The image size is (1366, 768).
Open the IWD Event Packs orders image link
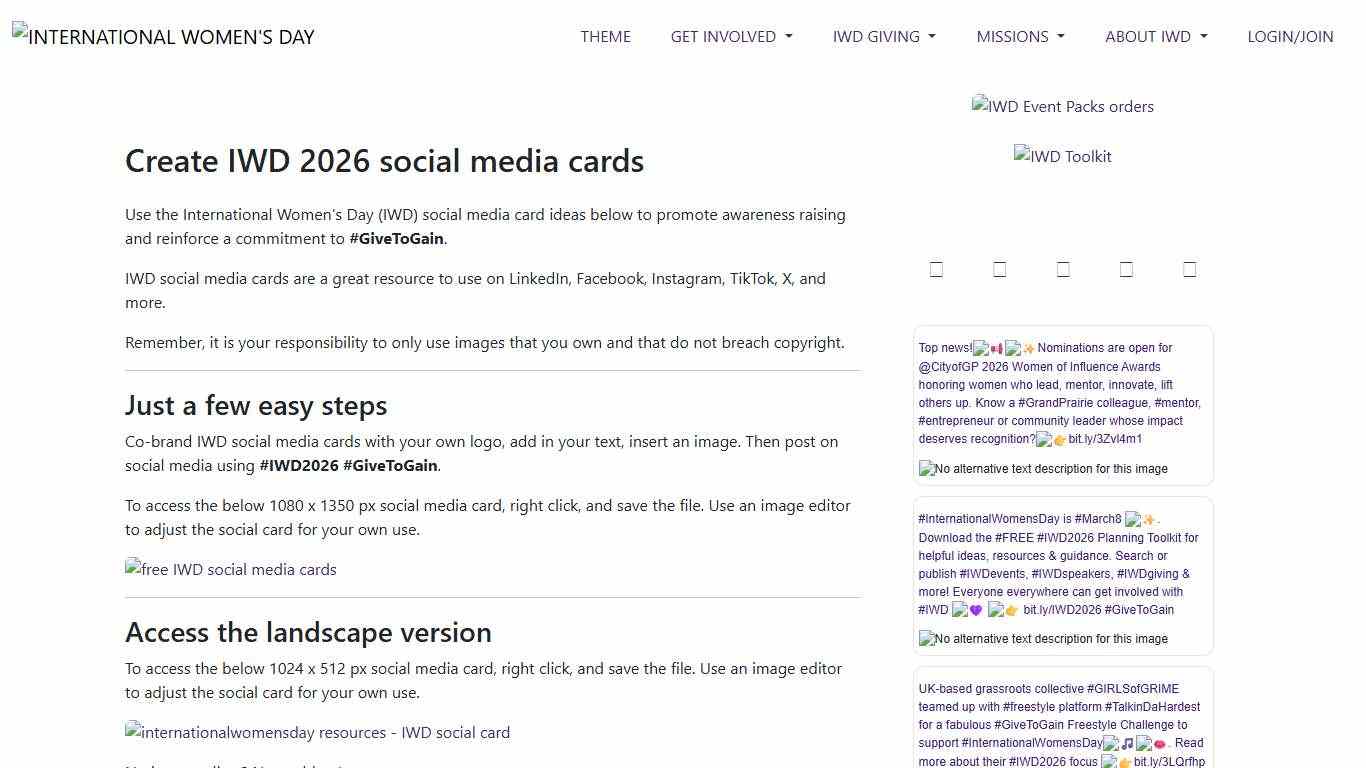pyautogui.click(x=1062, y=106)
